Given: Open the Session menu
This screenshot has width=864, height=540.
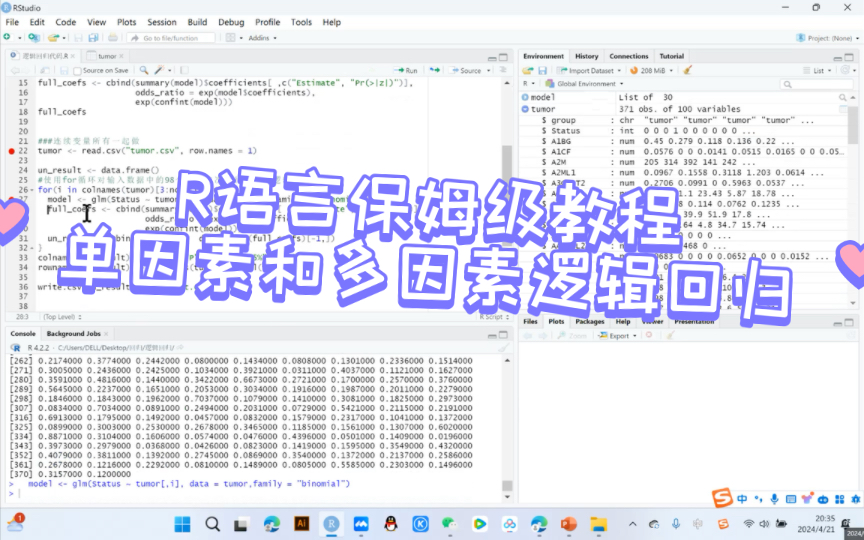Looking at the screenshot, I should pyautogui.click(x=161, y=22).
